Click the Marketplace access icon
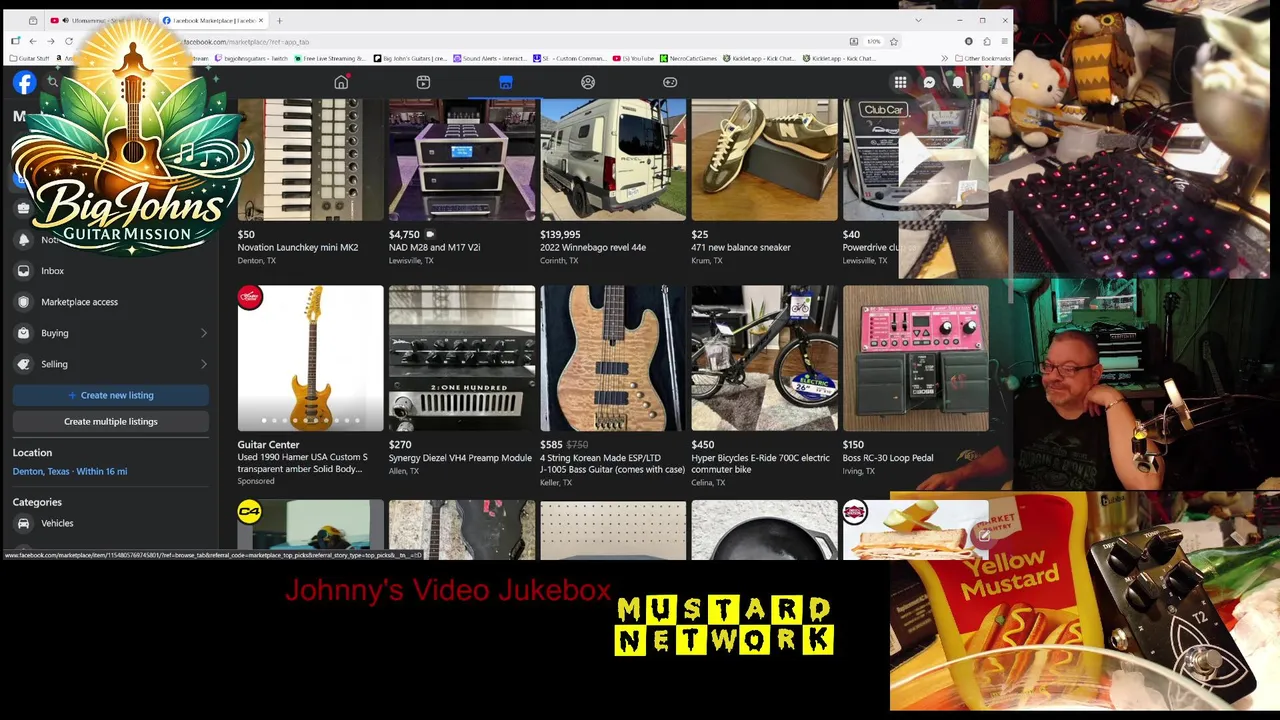 click(x=24, y=301)
